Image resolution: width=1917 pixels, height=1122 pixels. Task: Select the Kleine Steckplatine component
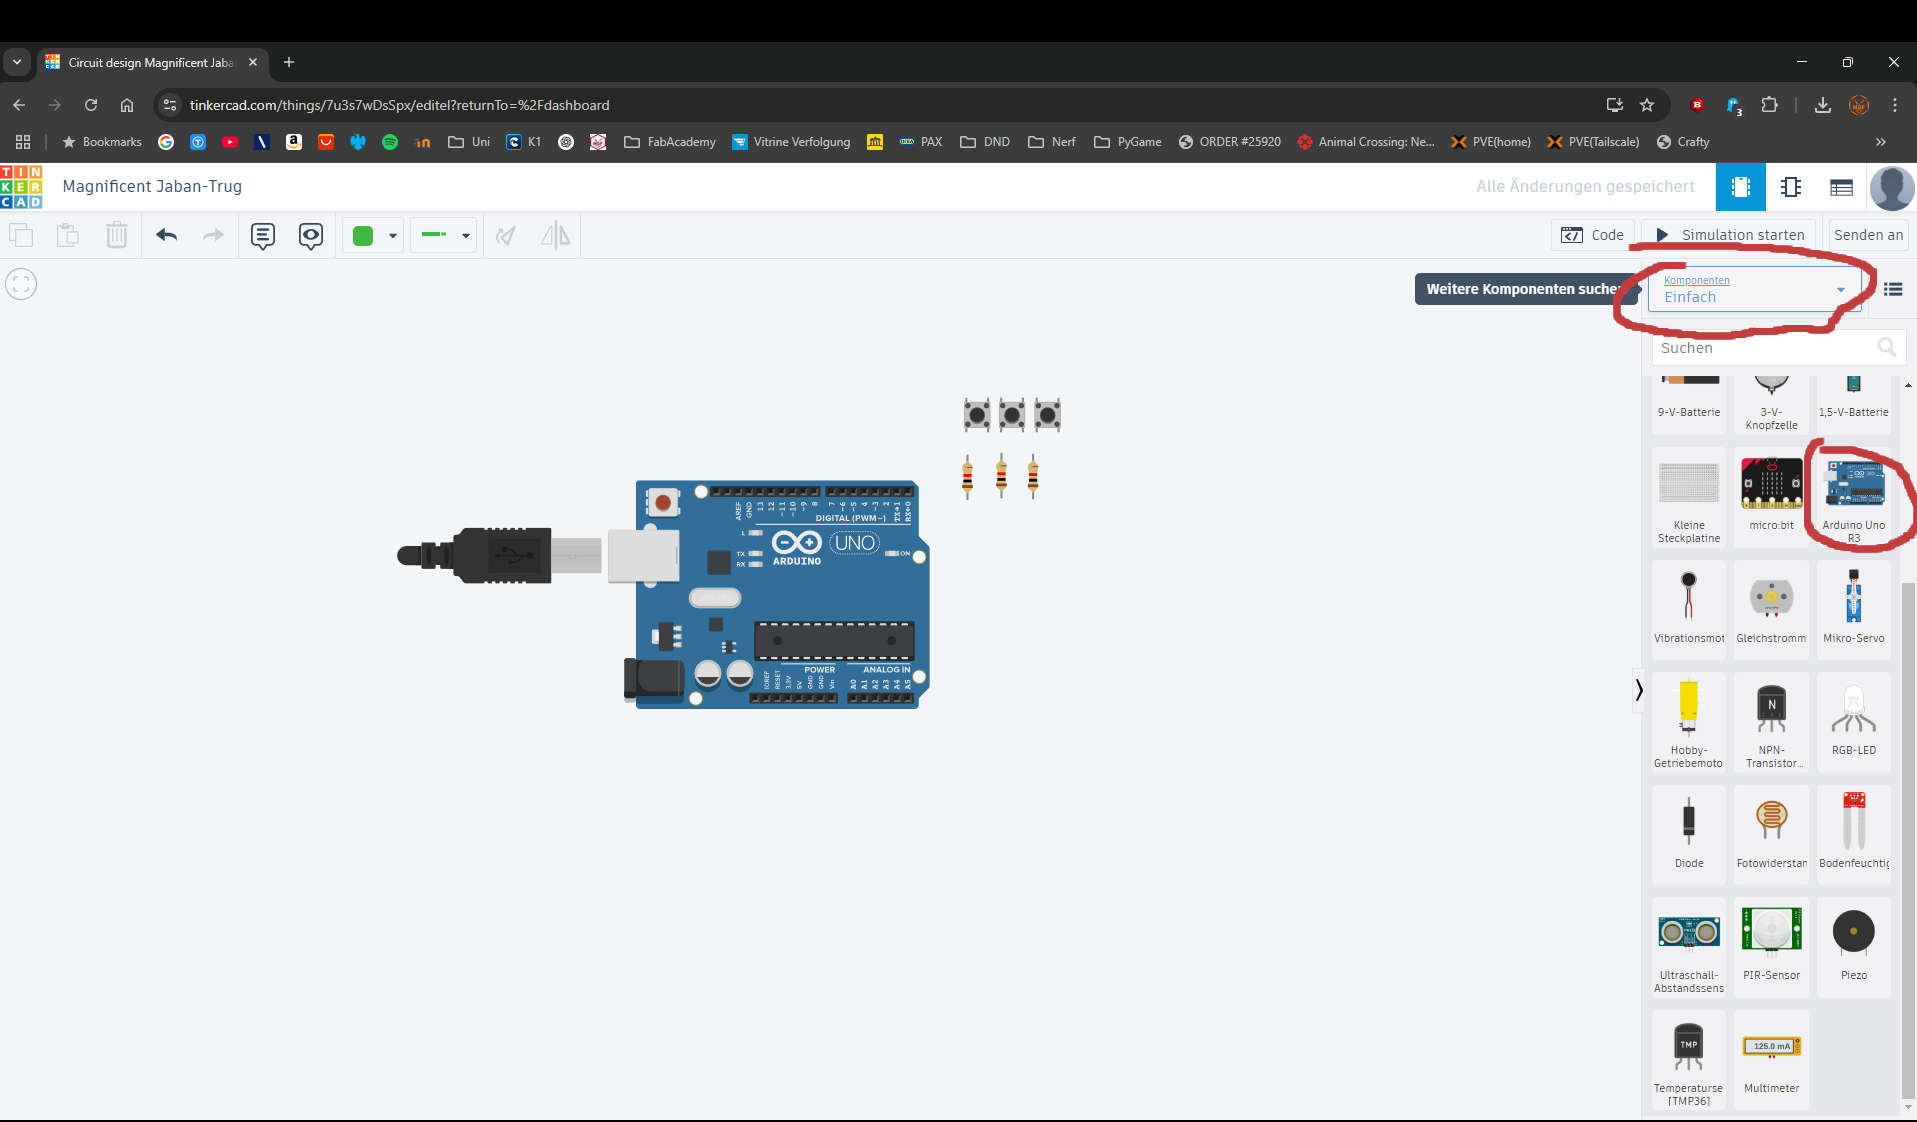click(1689, 498)
